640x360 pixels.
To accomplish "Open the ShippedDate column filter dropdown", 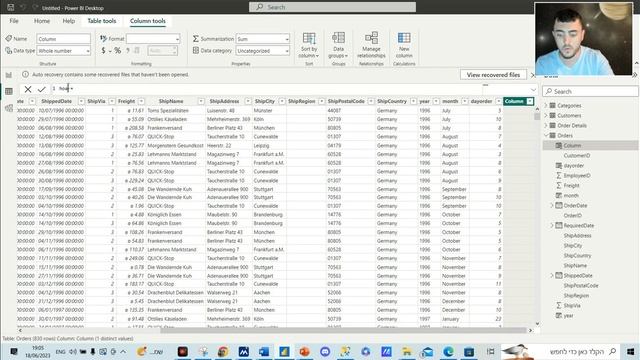I will click(x=81, y=101).
